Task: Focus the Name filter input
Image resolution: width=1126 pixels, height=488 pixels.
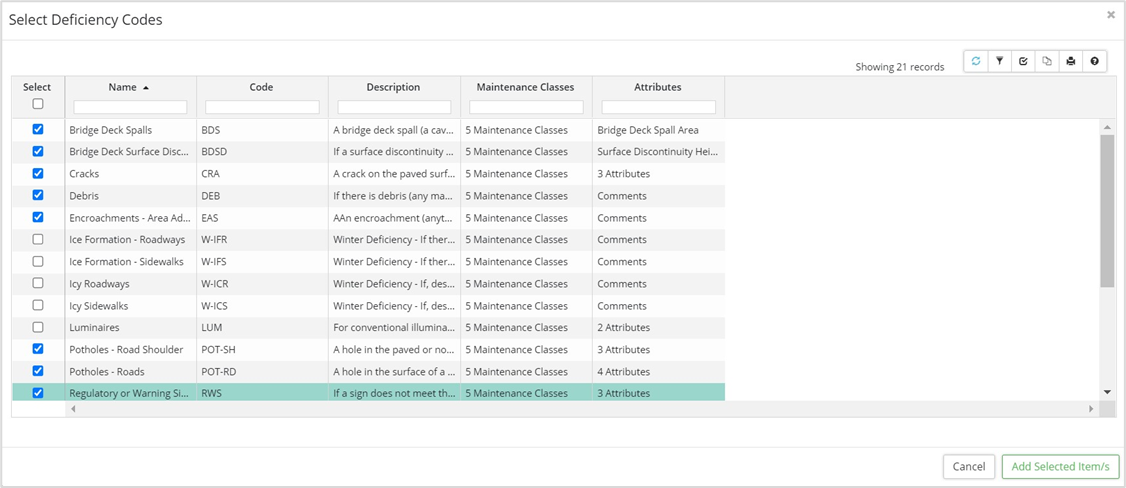Action: [x=131, y=107]
